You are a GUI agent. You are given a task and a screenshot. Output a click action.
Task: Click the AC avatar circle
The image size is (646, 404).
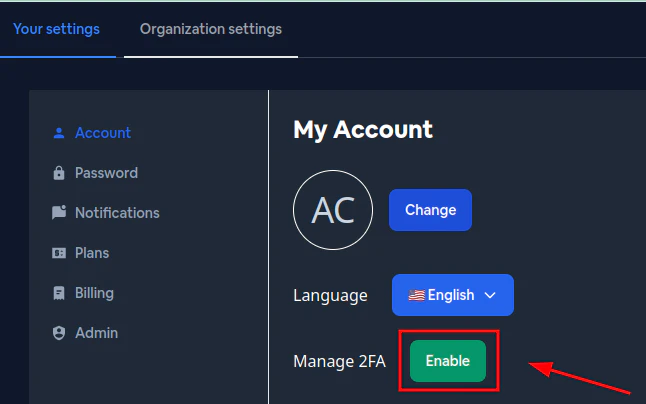(x=333, y=210)
